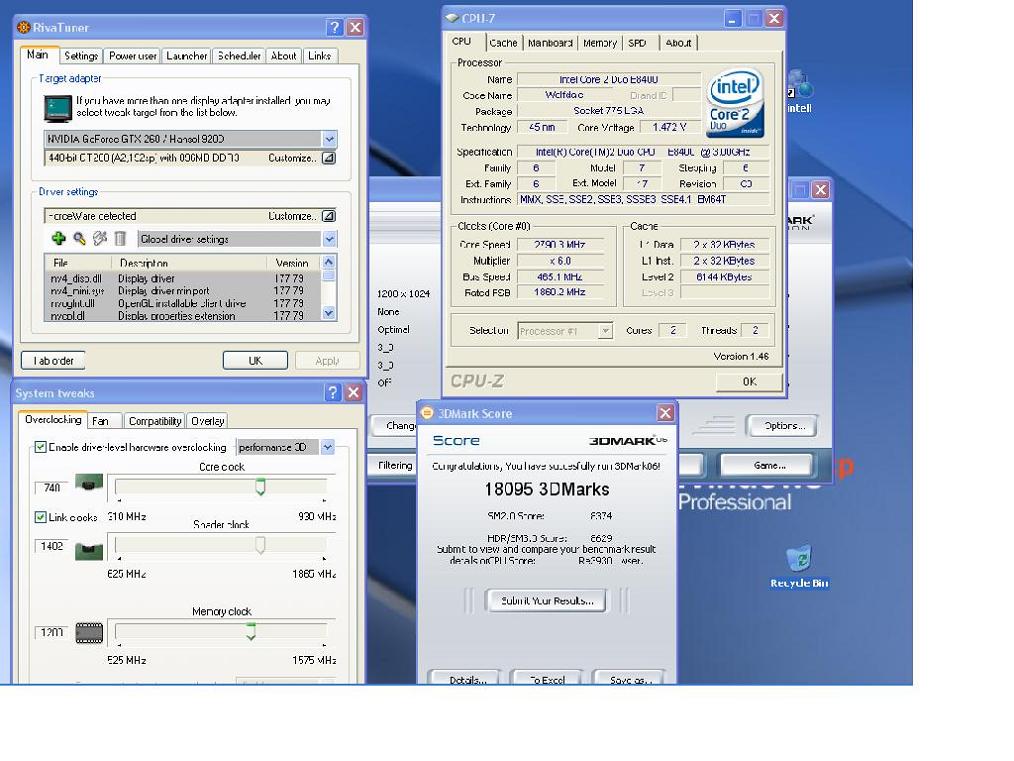This screenshot has width=1014, height=761.
Task: Switch to the Power user tab
Action: (133, 56)
